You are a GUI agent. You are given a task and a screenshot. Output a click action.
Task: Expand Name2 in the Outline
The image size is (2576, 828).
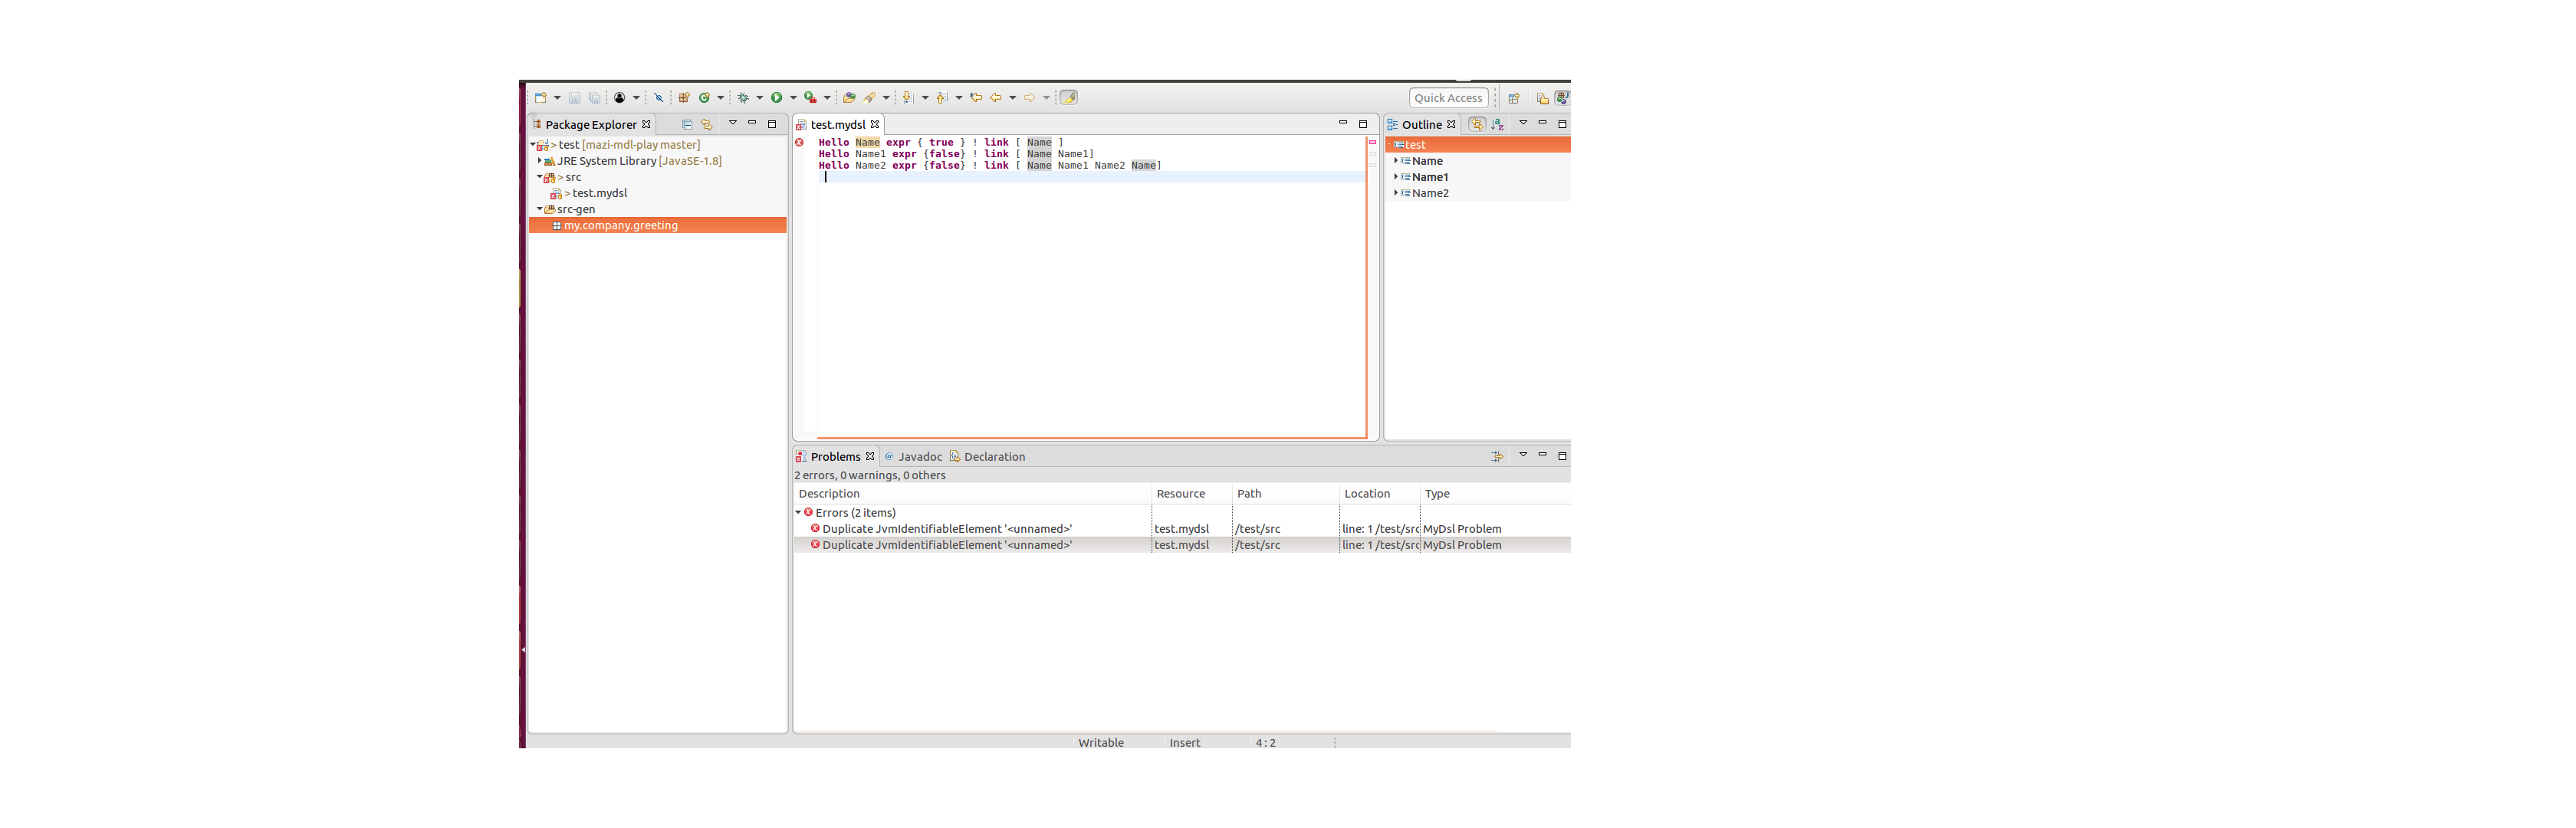1395,193
